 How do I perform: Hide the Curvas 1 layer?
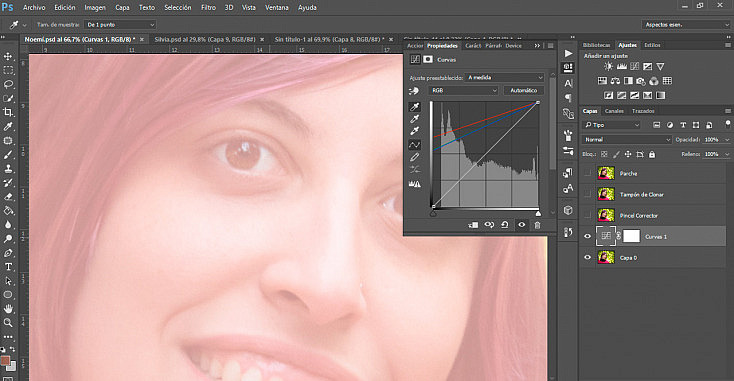587,237
